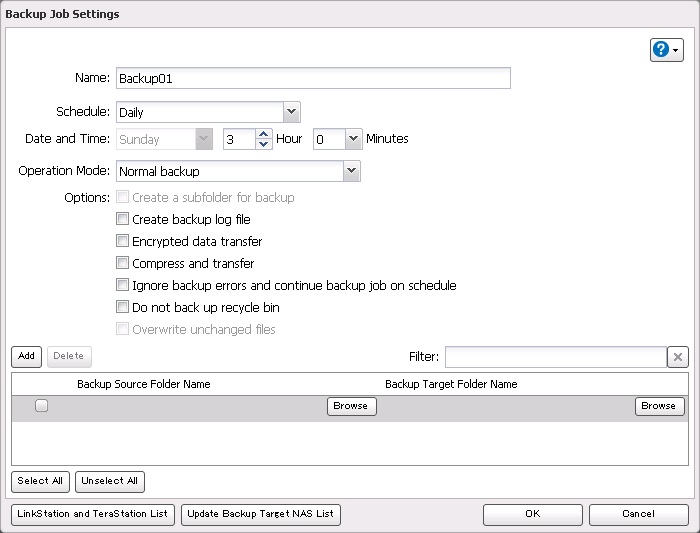Expand the Minutes dropdown
The width and height of the screenshot is (700, 533).
tap(353, 139)
